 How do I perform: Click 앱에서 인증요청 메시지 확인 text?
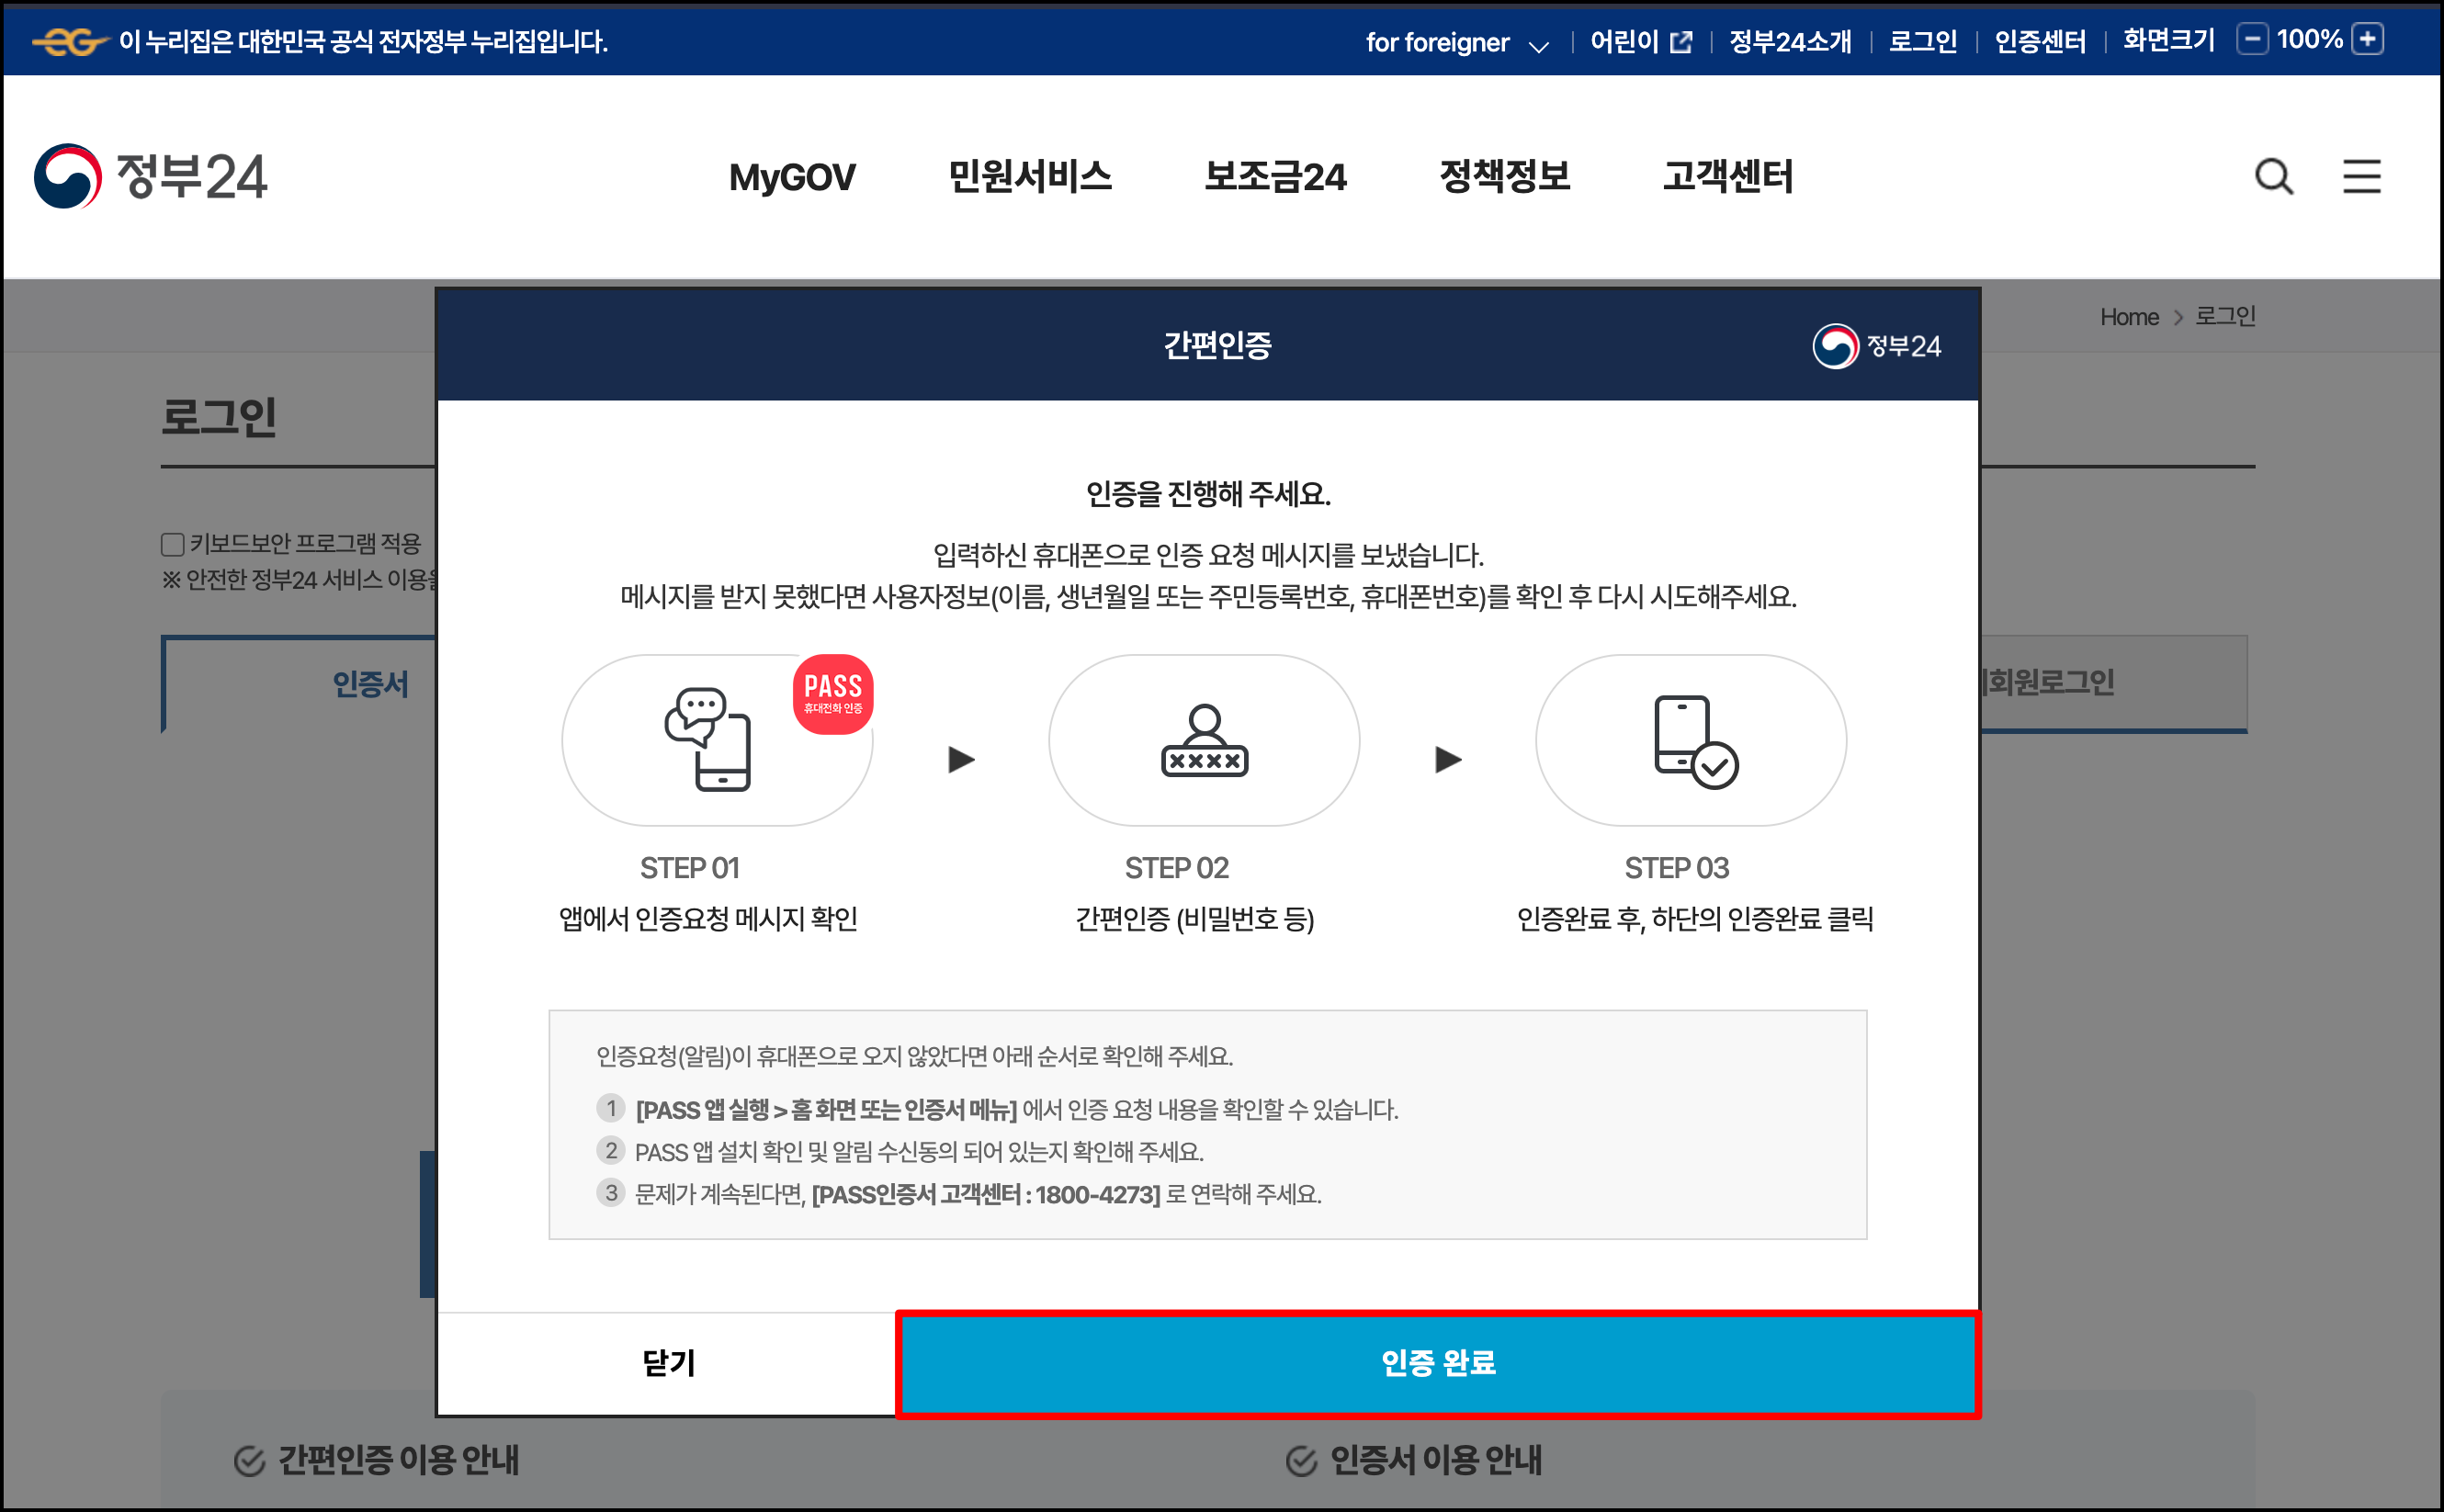coord(708,919)
